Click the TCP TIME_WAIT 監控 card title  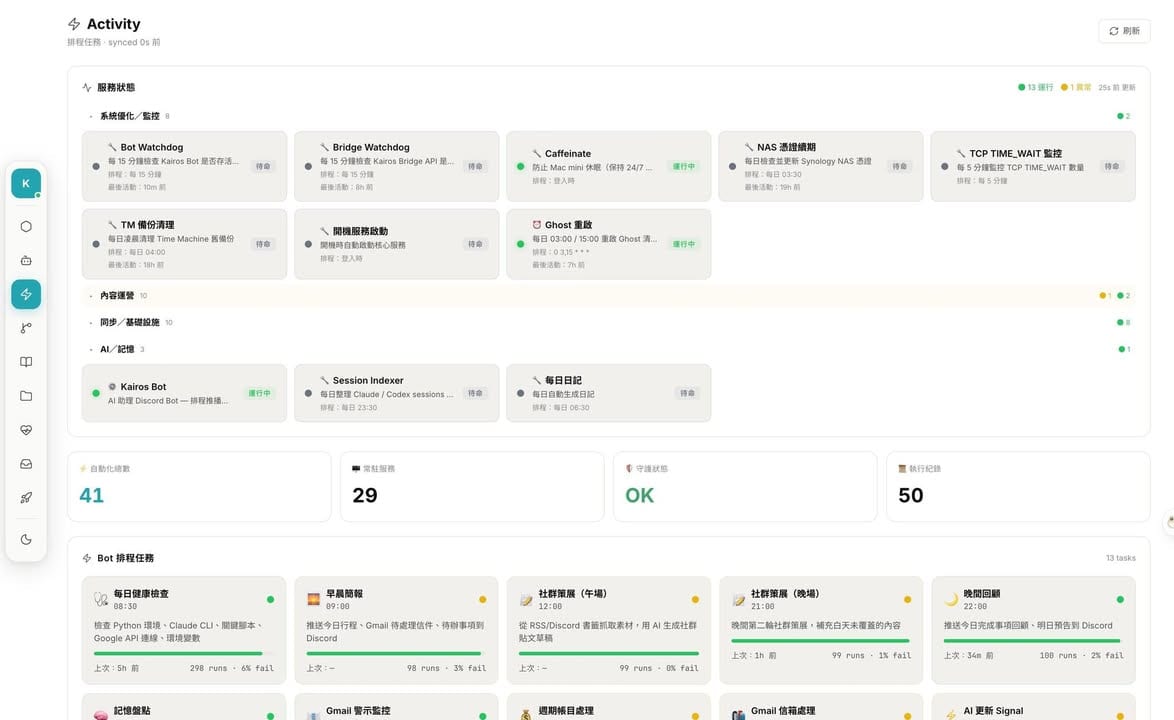coord(1015,153)
